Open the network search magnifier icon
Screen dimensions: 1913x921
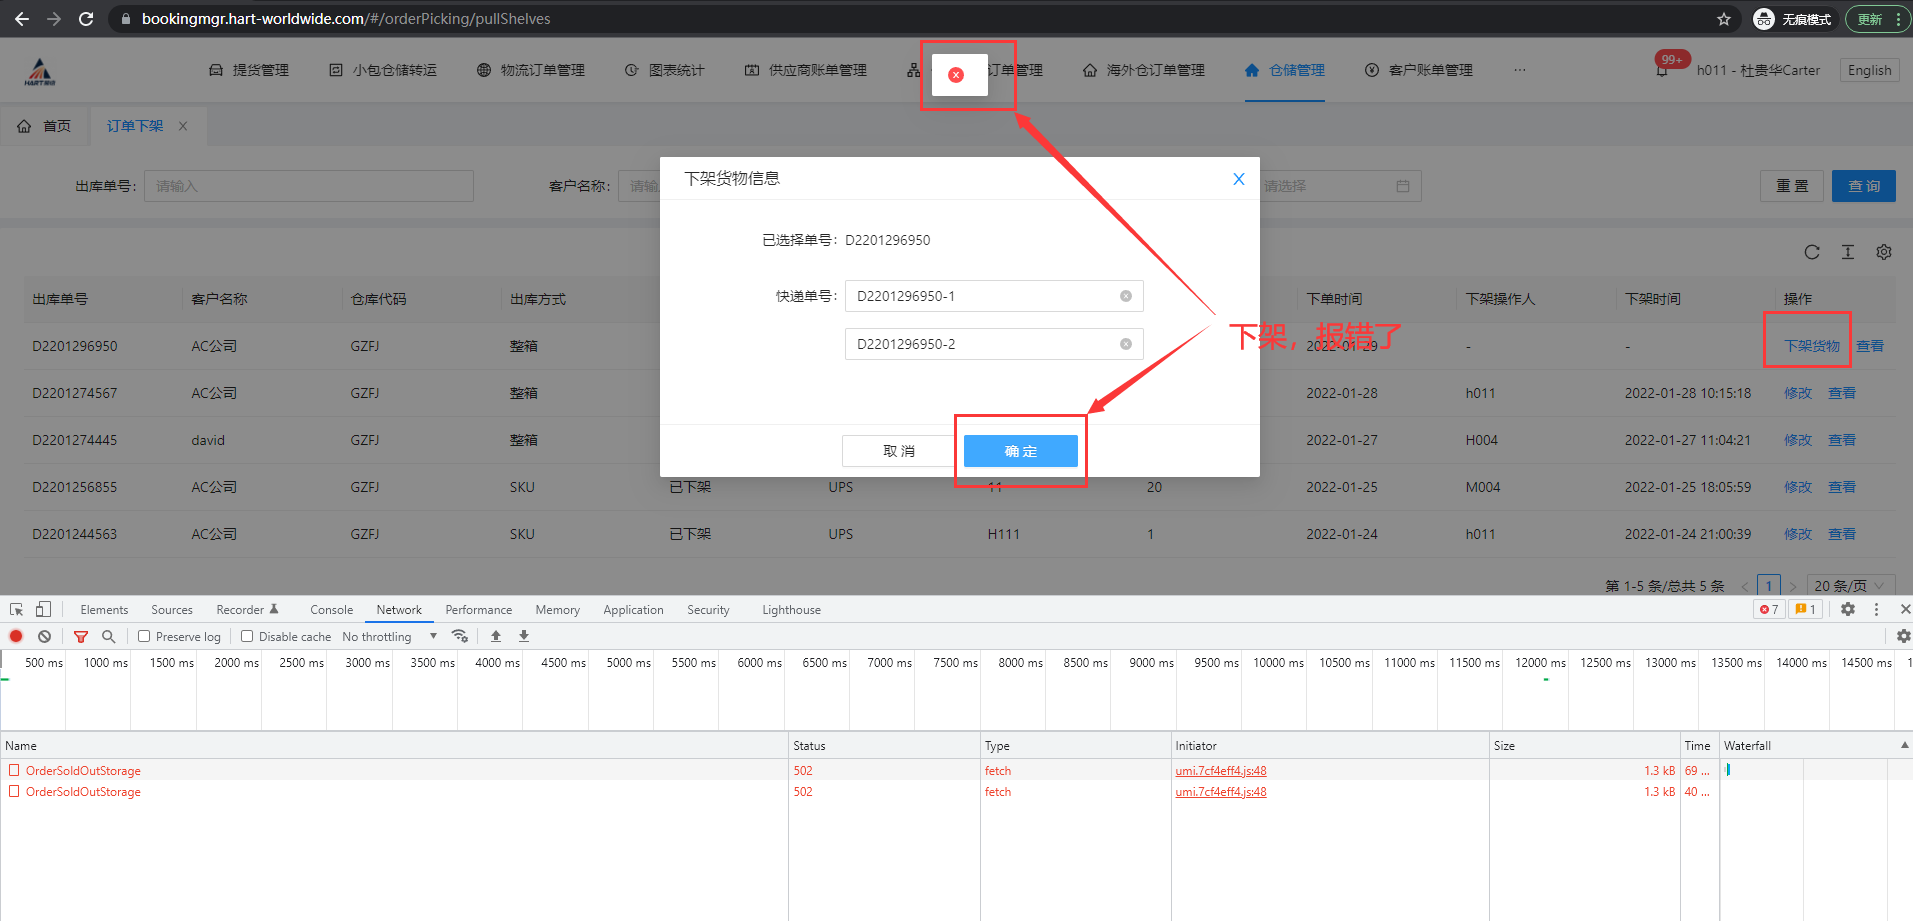coord(108,636)
